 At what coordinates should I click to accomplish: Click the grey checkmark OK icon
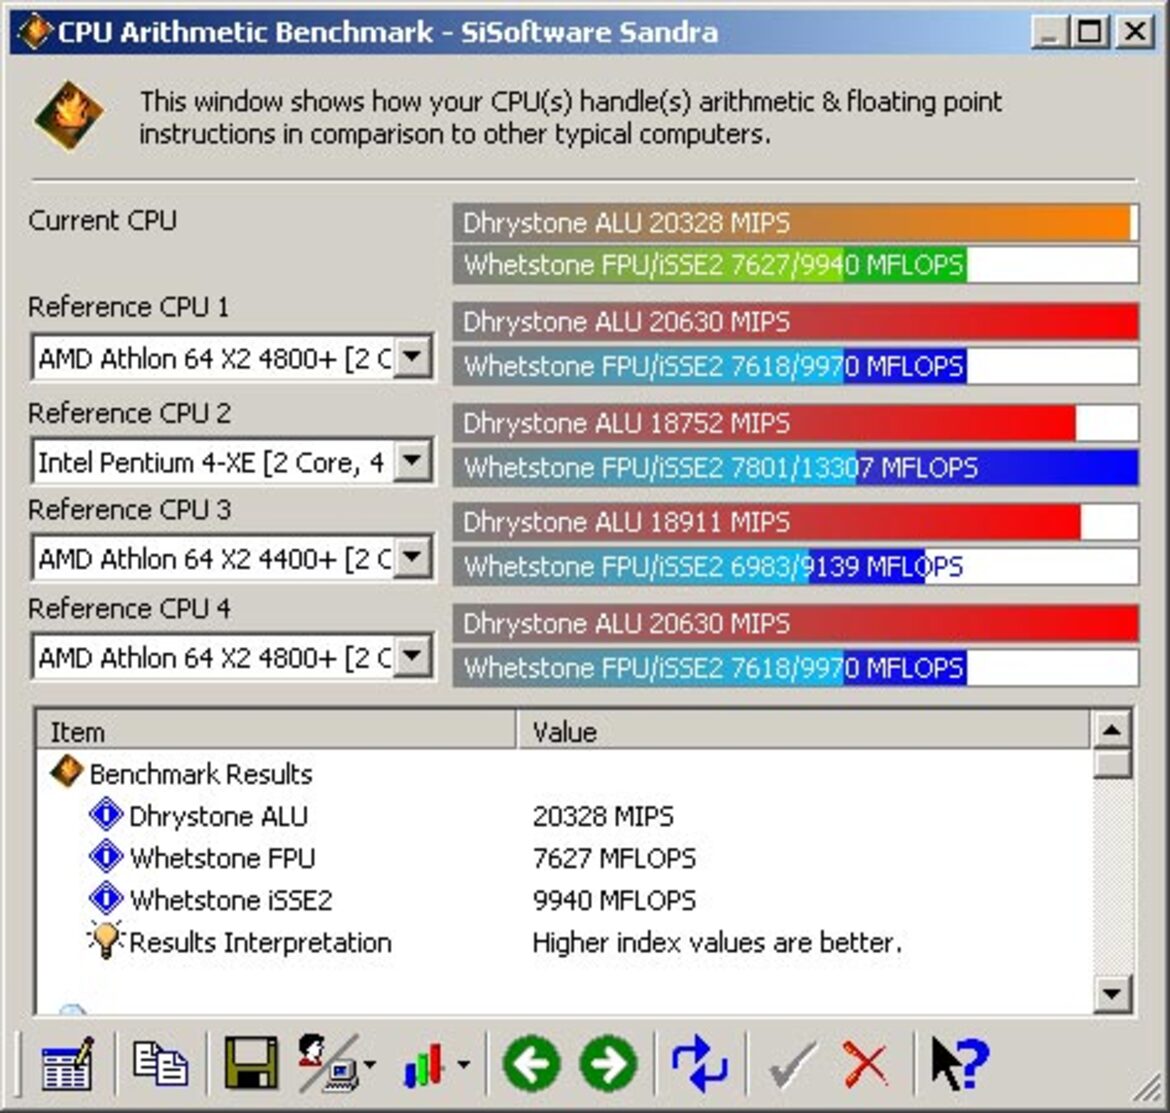pyautogui.click(x=792, y=1065)
